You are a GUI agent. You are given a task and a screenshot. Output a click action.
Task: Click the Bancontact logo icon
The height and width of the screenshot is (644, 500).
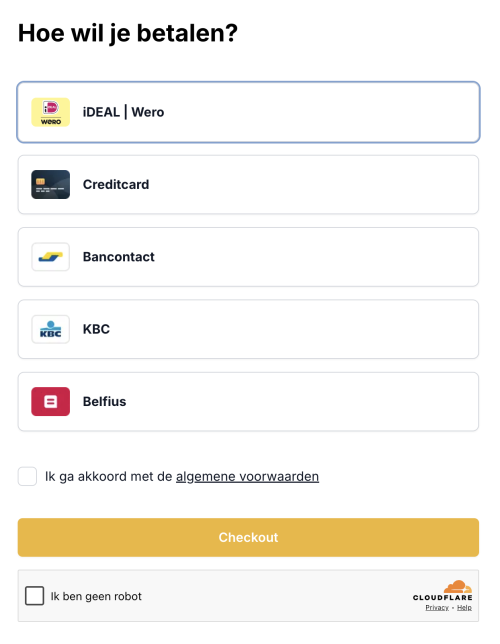51,257
